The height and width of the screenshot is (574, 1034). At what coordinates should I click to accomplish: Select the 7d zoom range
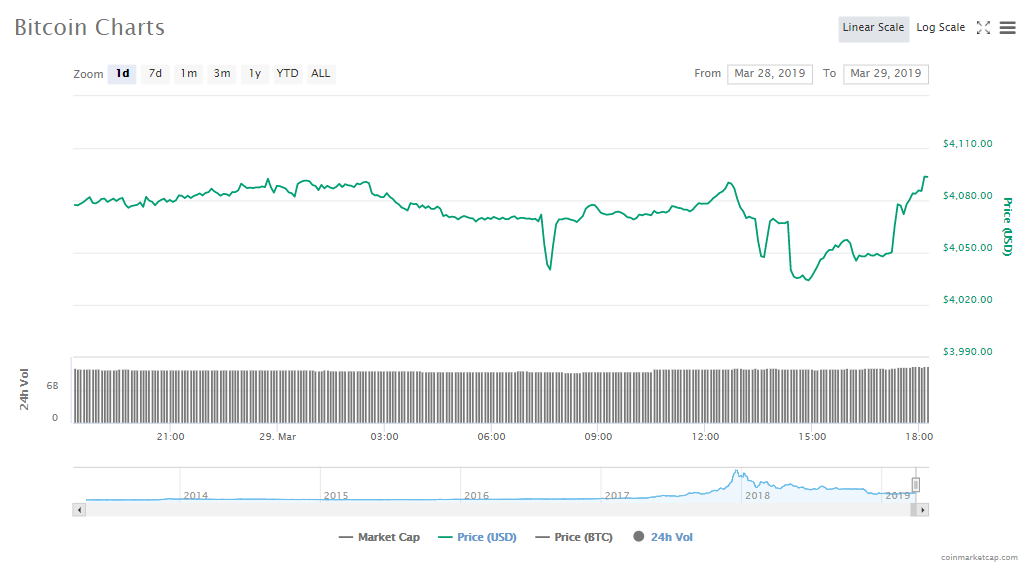click(155, 73)
